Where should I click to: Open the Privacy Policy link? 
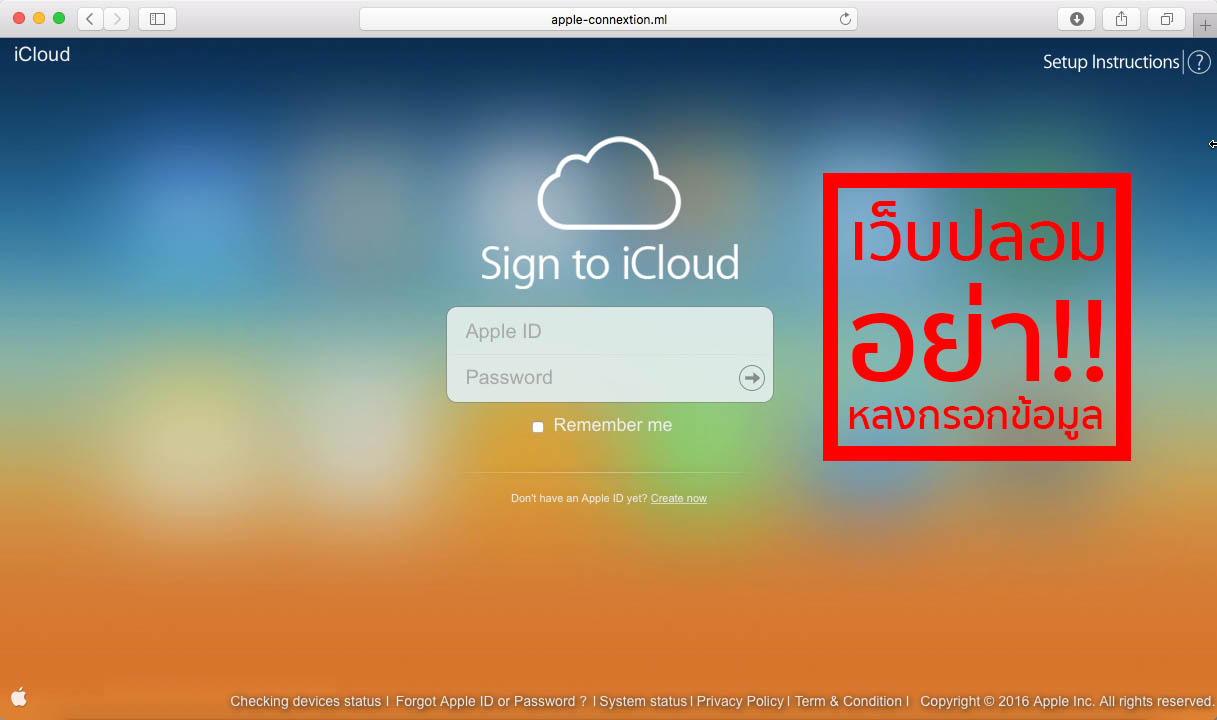(740, 701)
